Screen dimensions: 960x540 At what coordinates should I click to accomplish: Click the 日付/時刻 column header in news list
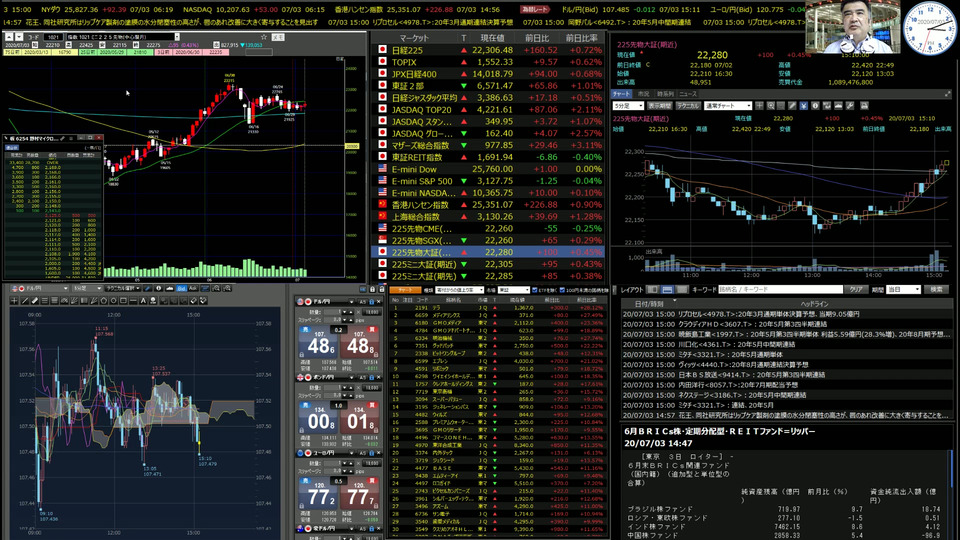(x=649, y=304)
